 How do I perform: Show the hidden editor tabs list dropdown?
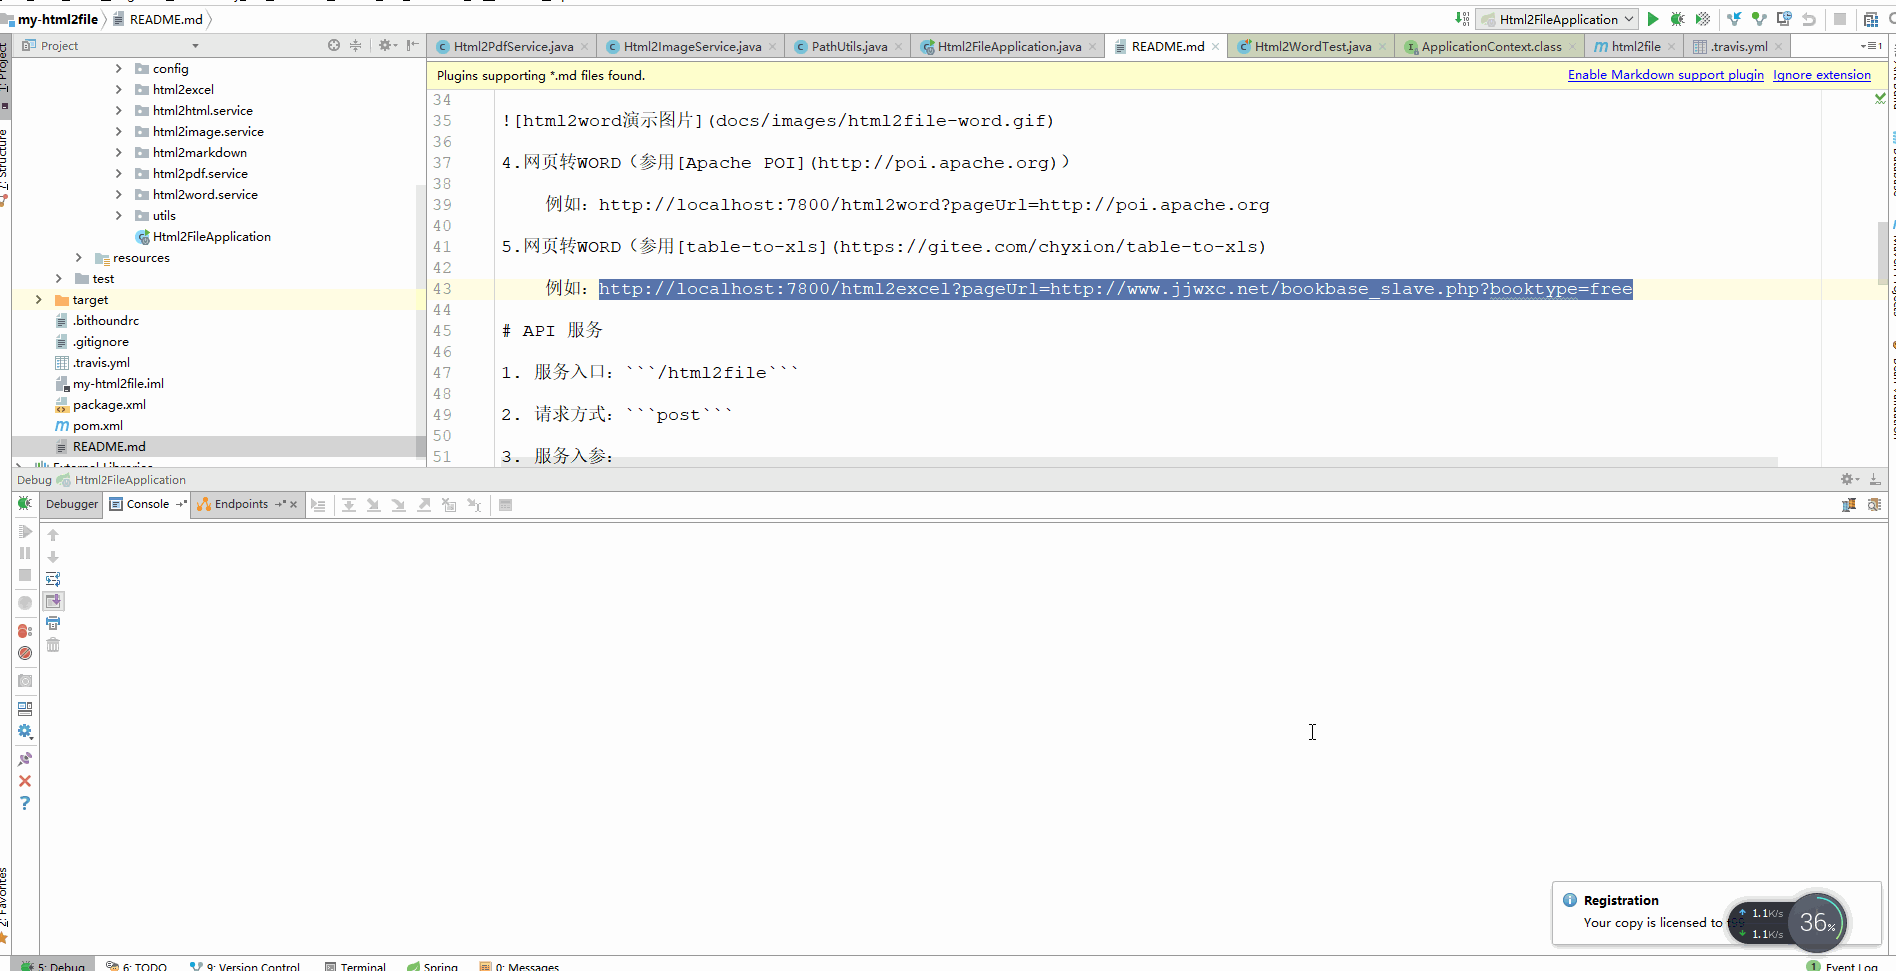[x=1871, y=45]
